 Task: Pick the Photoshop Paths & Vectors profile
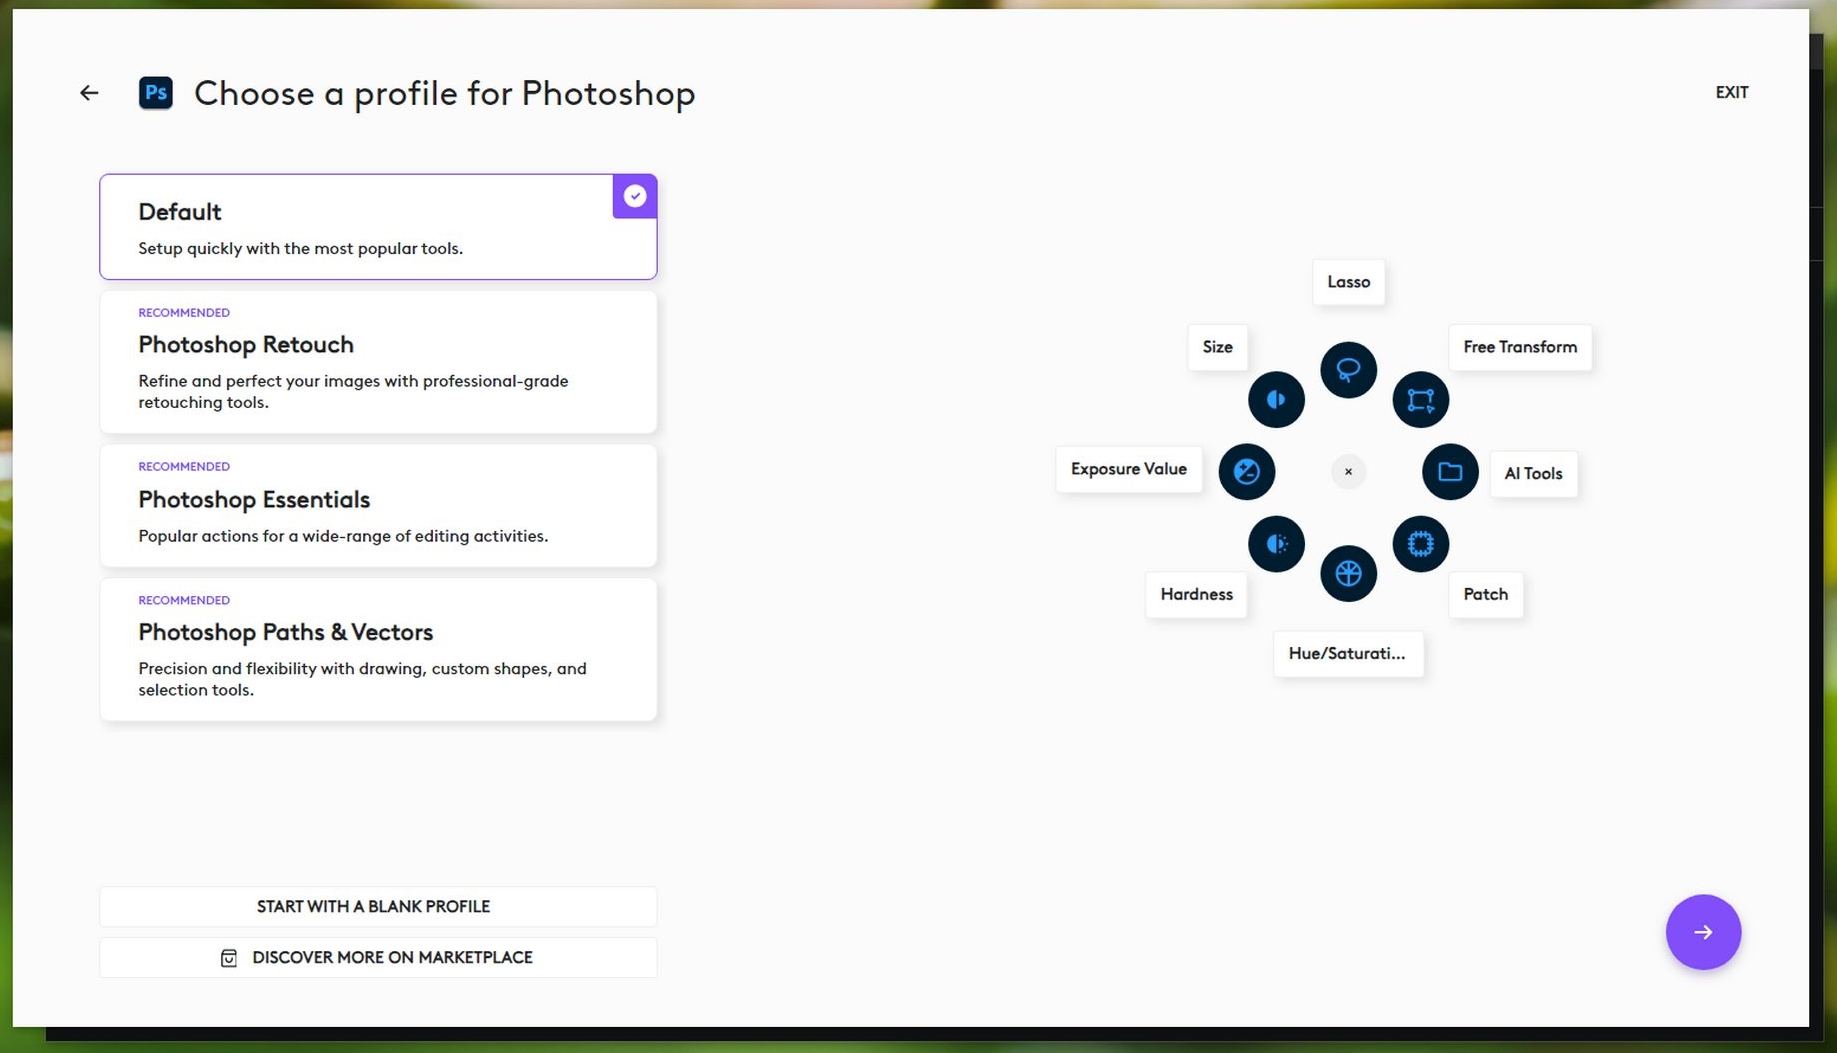point(378,649)
